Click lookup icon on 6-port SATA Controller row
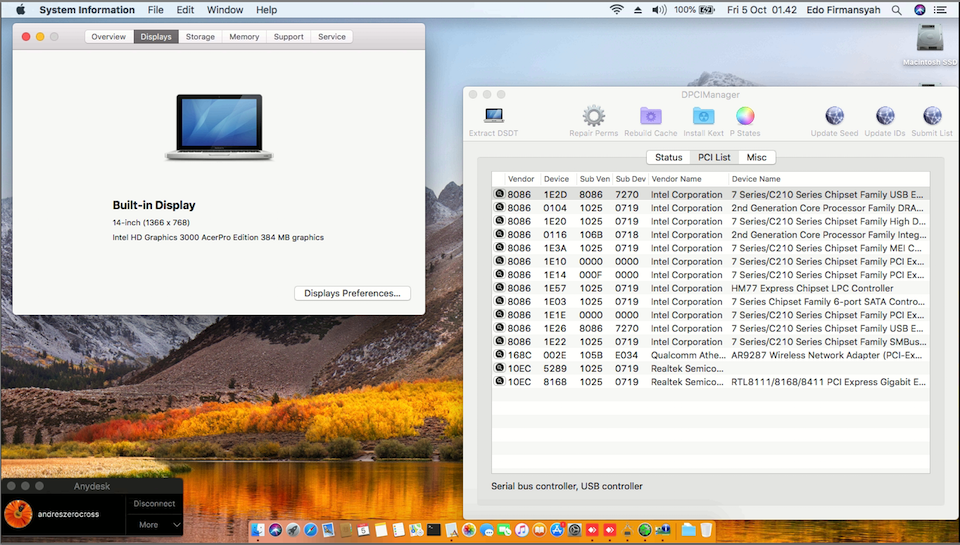This screenshot has height=545, width=960. click(x=500, y=301)
